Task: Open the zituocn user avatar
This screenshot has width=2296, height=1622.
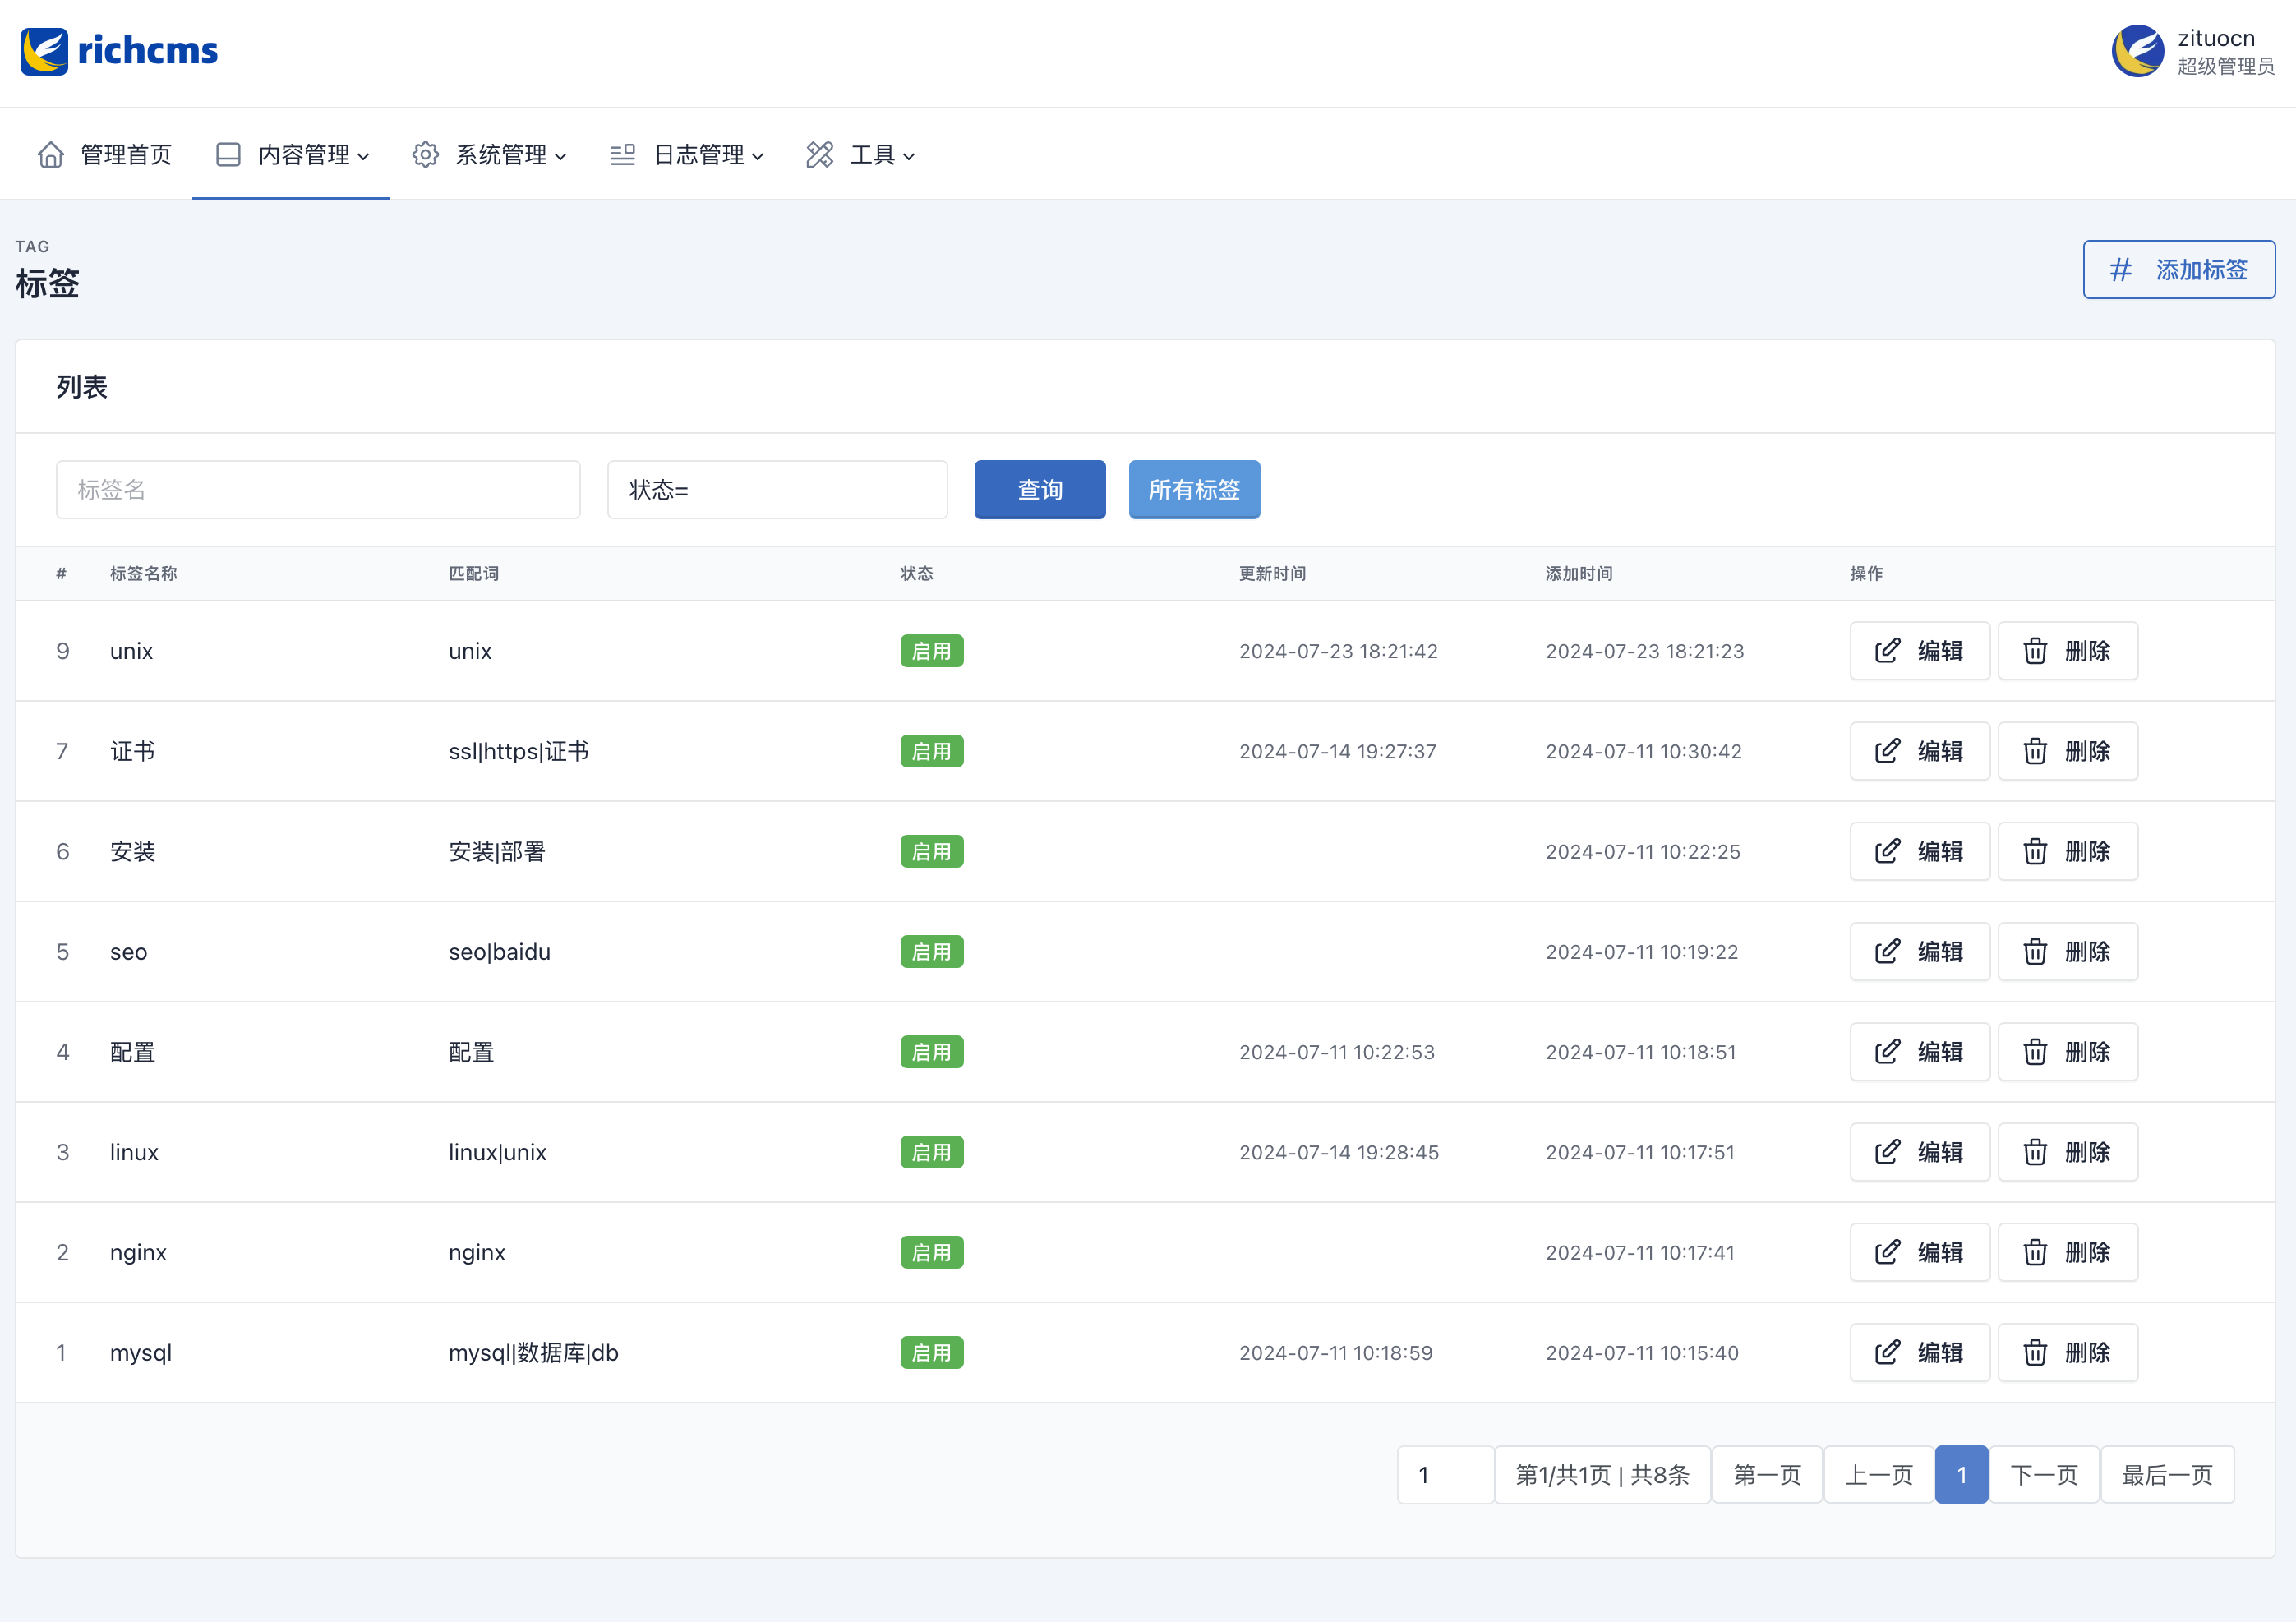Action: pos(2138,51)
